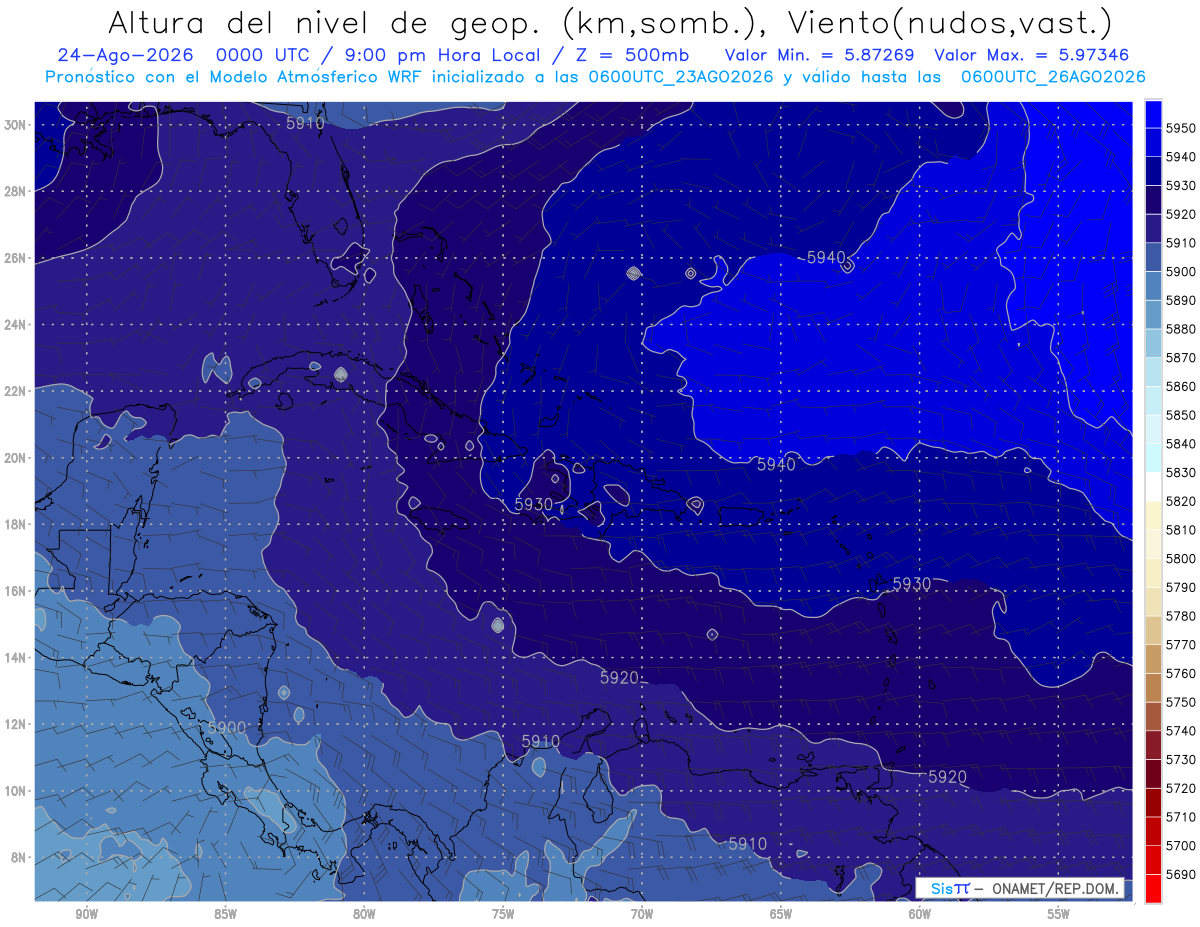Click the 5780 label on the color scale

pos(1181,616)
